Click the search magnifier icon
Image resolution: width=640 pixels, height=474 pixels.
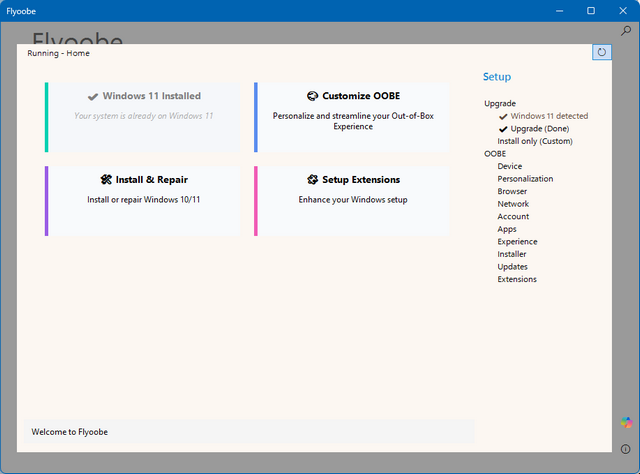click(x=626, y=31)
